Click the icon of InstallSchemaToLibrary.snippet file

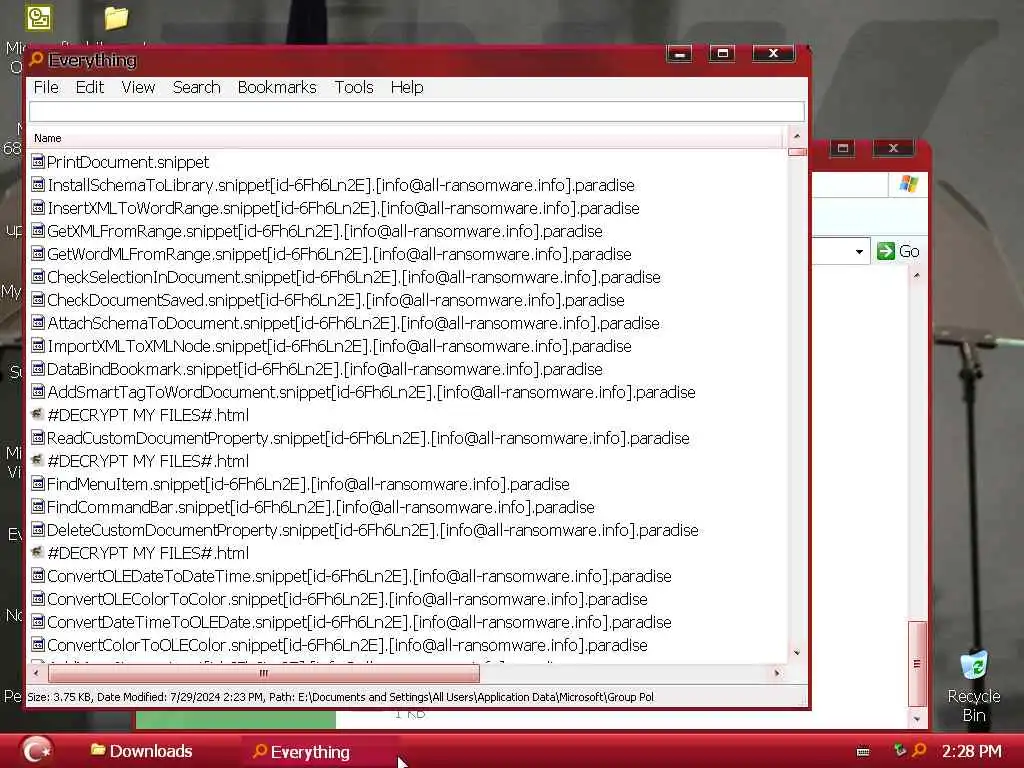point(38,185)
